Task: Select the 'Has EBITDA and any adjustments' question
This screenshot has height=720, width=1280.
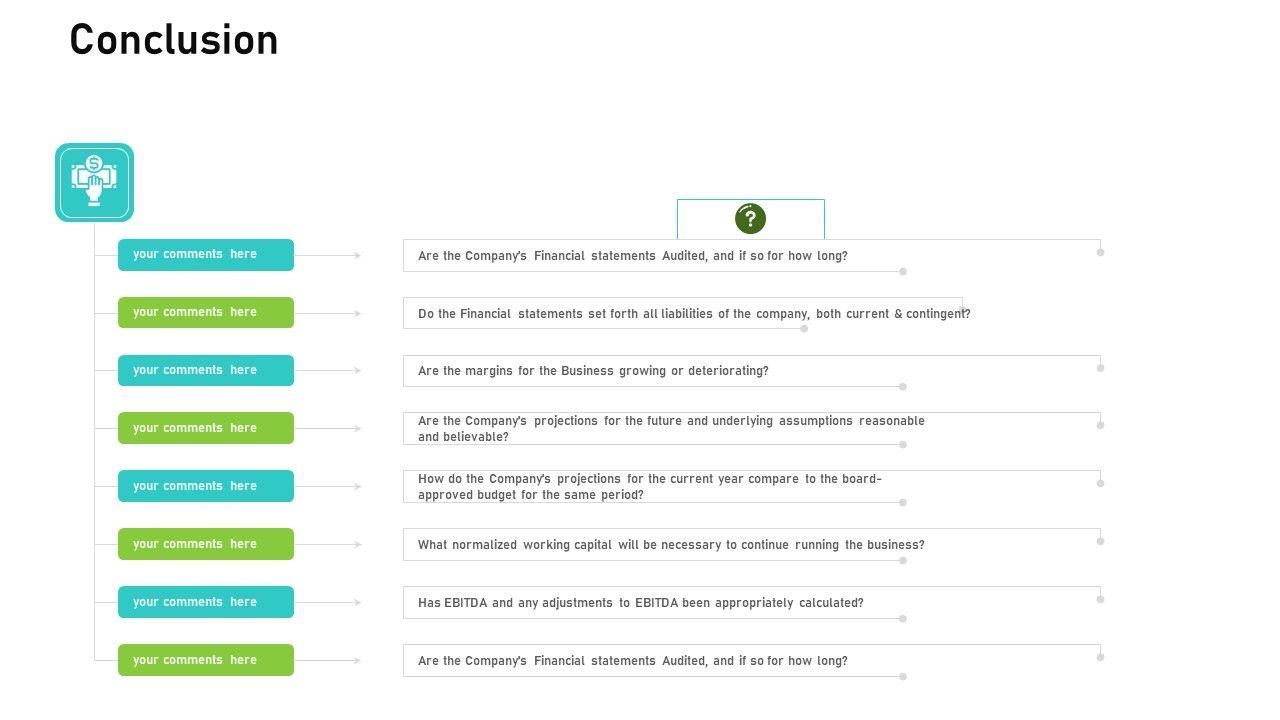Action: click(x=640, y=603)
